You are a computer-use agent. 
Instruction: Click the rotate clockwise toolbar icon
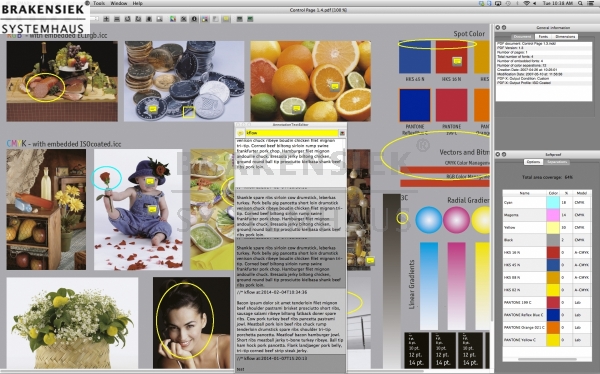(138, 19)
